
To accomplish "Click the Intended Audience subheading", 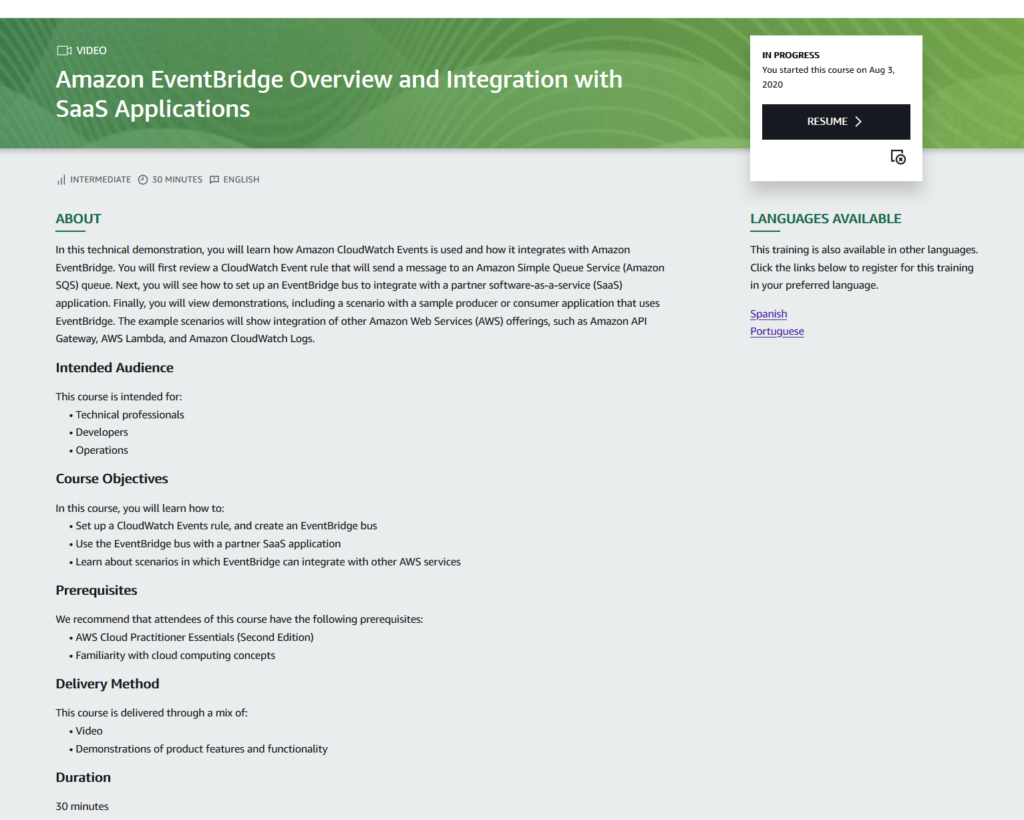I will click(x=114, y=368).
